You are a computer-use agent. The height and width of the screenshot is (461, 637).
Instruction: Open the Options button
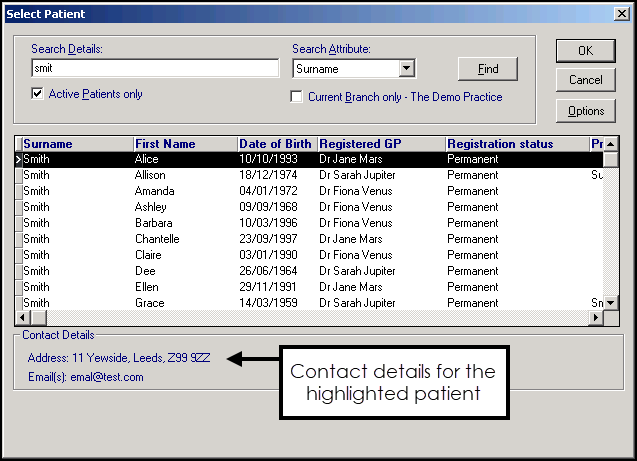[585, 111]
